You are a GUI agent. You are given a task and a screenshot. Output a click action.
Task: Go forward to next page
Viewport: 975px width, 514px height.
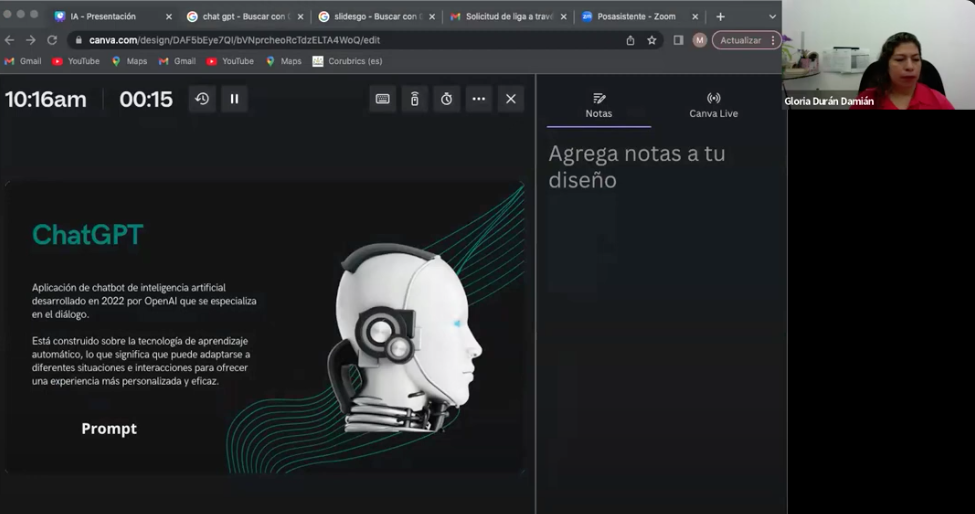pos(30,40)
